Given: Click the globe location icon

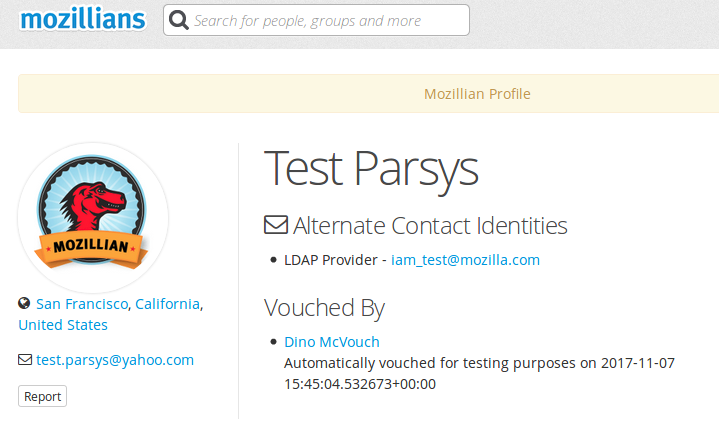Looking at the screenshot, I should tap(24, 303).
